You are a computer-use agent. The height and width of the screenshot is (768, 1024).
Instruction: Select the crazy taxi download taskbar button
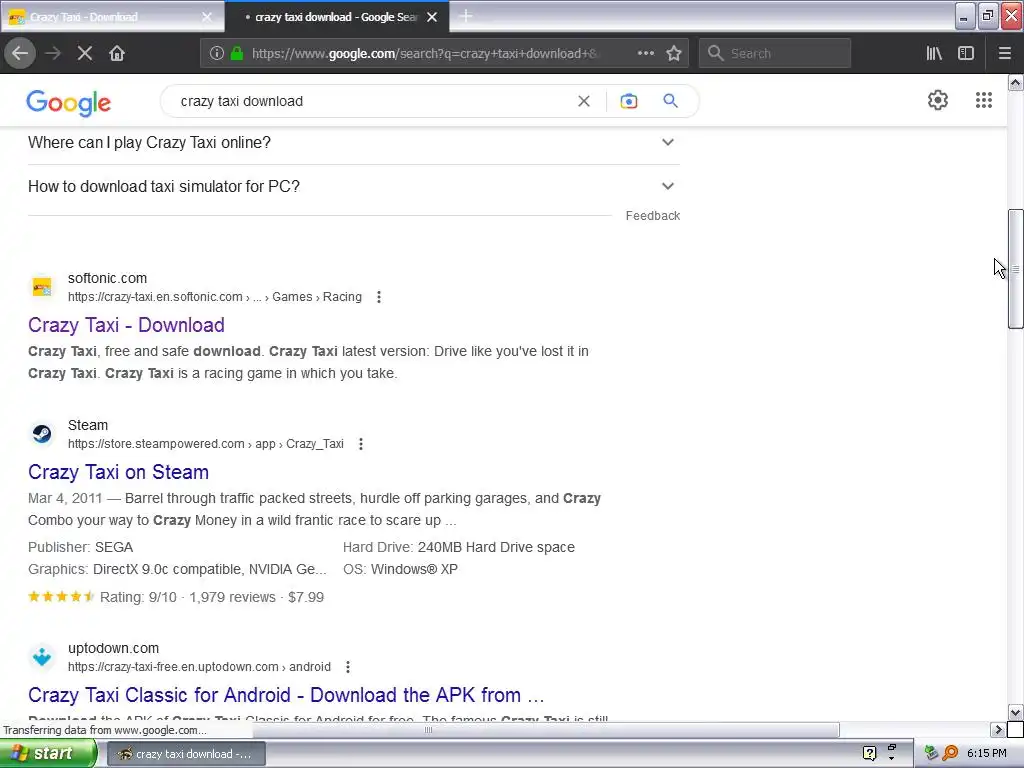click(185, 754)
